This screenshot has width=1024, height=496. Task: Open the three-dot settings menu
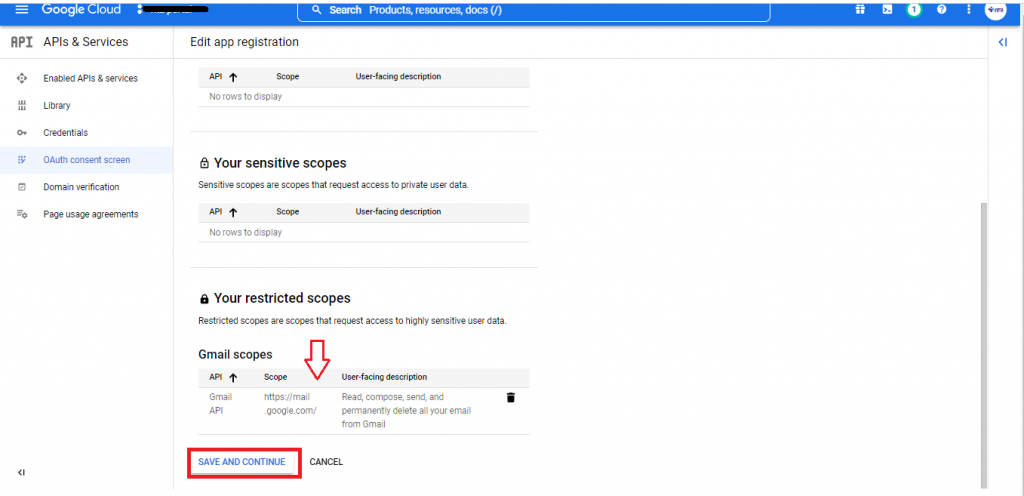pos(968,10)
